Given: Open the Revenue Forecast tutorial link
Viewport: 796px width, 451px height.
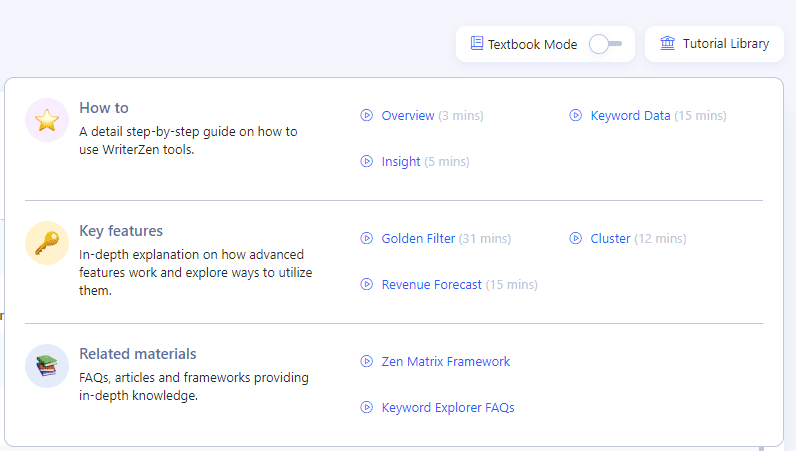Looking at the screenshot, I should (432, 285).
